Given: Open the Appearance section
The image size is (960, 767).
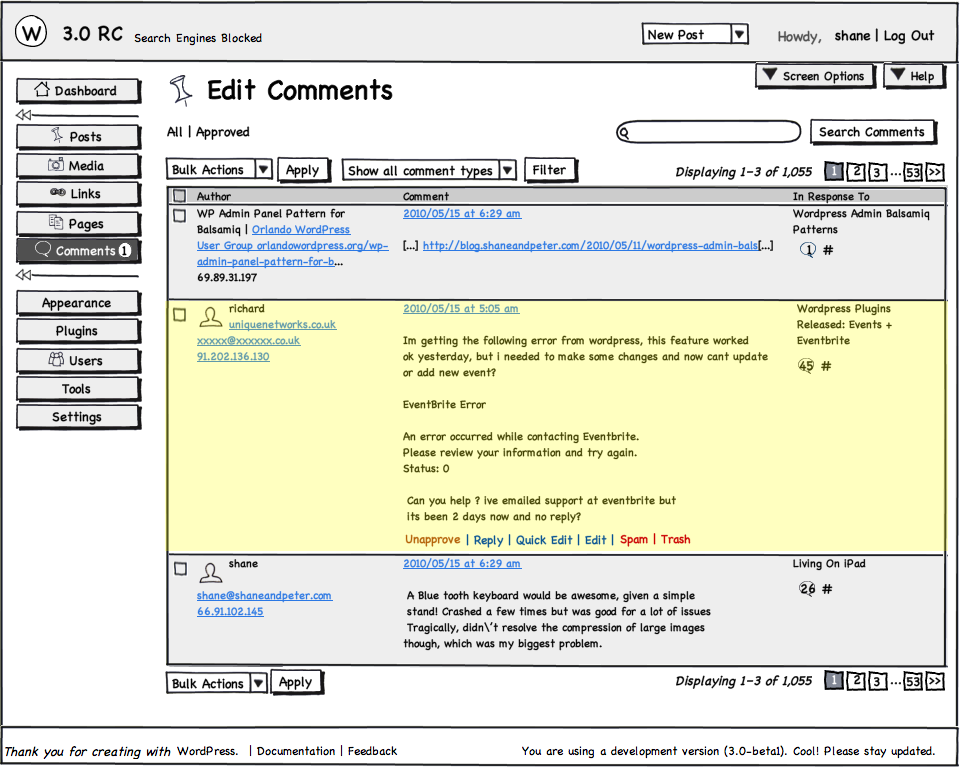Looking at the screenshot, I should (x=78, y=302).
